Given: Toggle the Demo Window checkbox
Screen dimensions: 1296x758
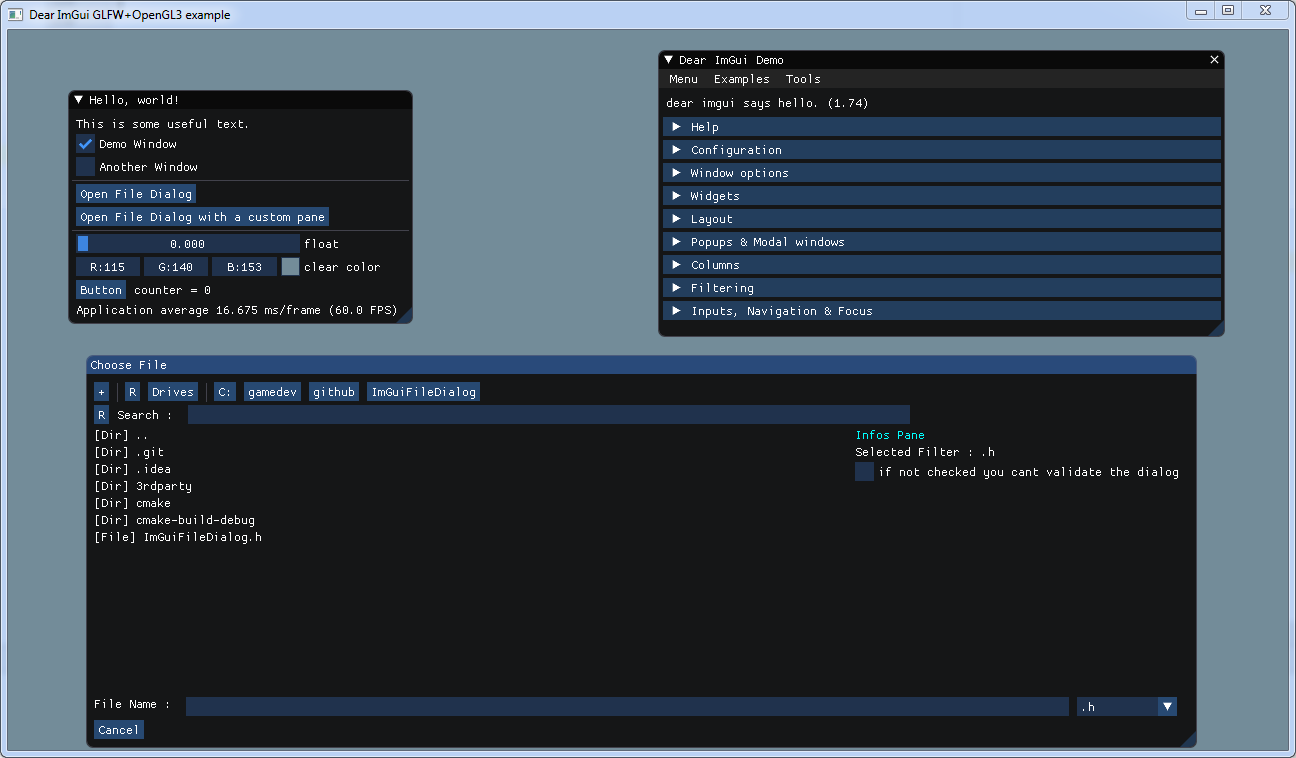Looking at the screenshot, I should click(86, 144).
